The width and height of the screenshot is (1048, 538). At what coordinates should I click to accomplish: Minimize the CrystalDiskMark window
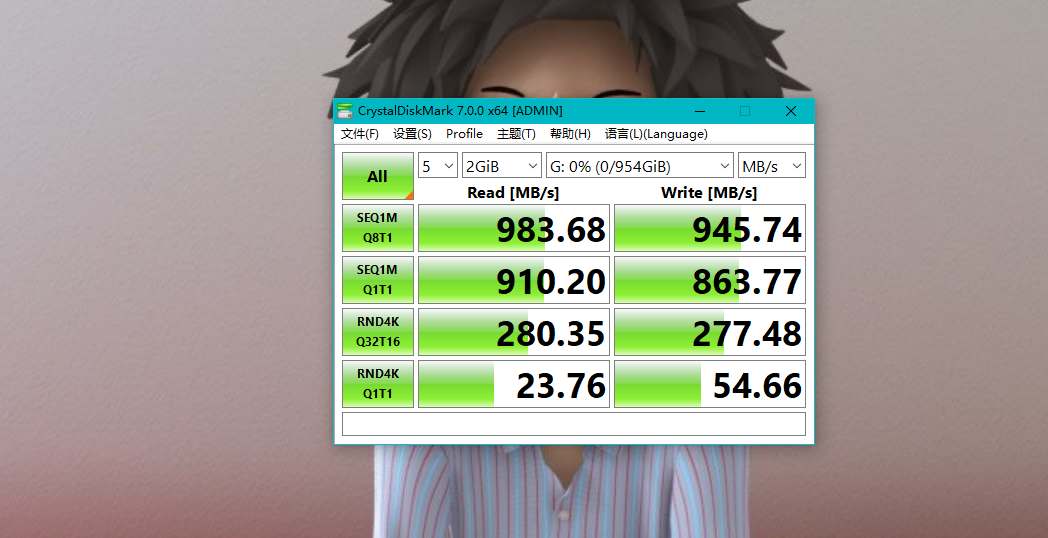point(700,111)
